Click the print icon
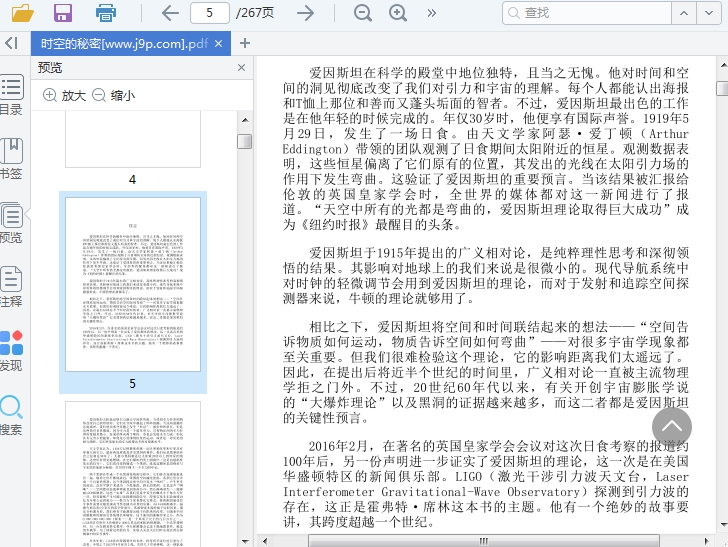728x547 pixels. 105,13
